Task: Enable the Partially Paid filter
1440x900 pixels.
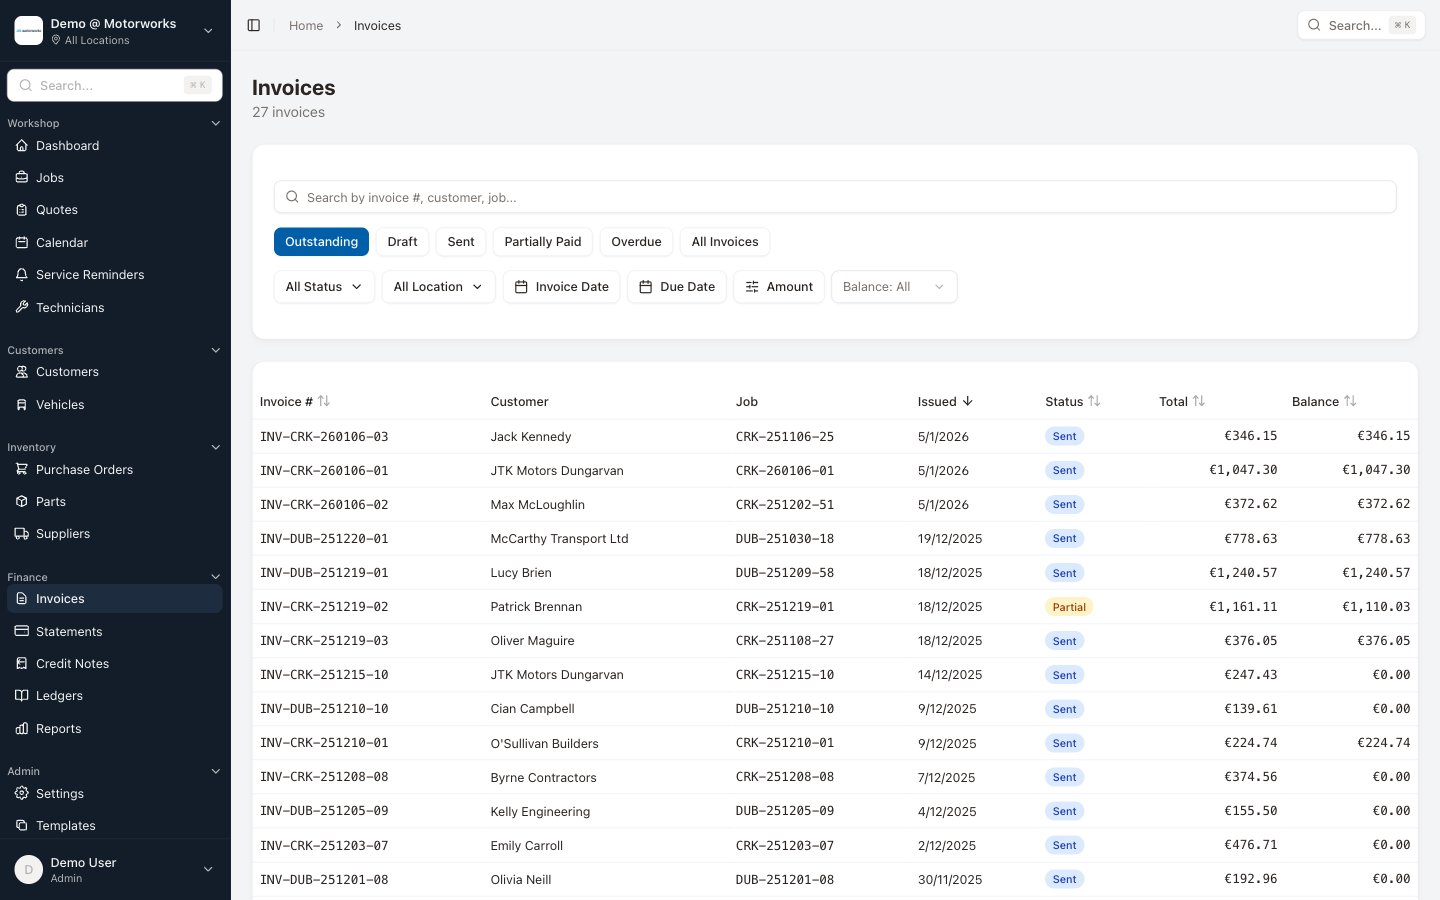Action: click(x=542, y=241)
